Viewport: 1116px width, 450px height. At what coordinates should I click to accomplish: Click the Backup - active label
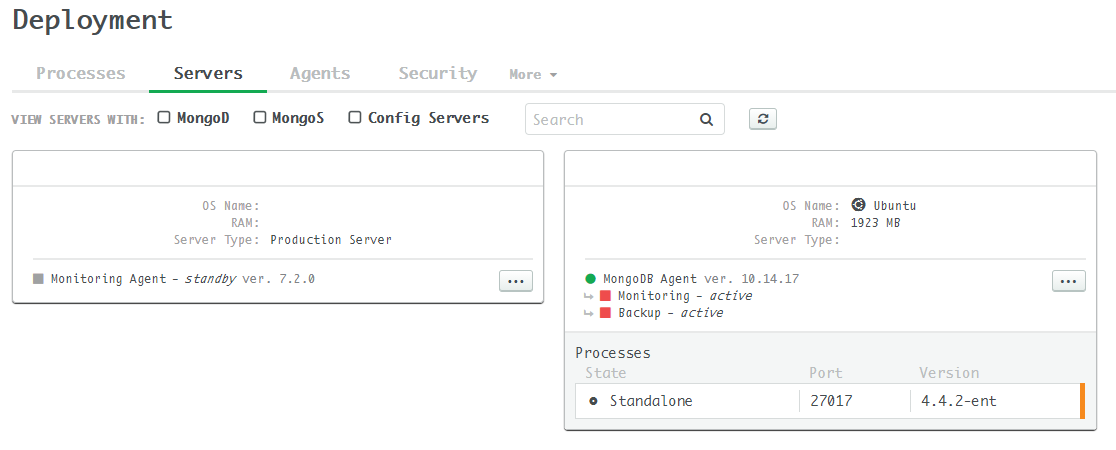tap(670, 313)
